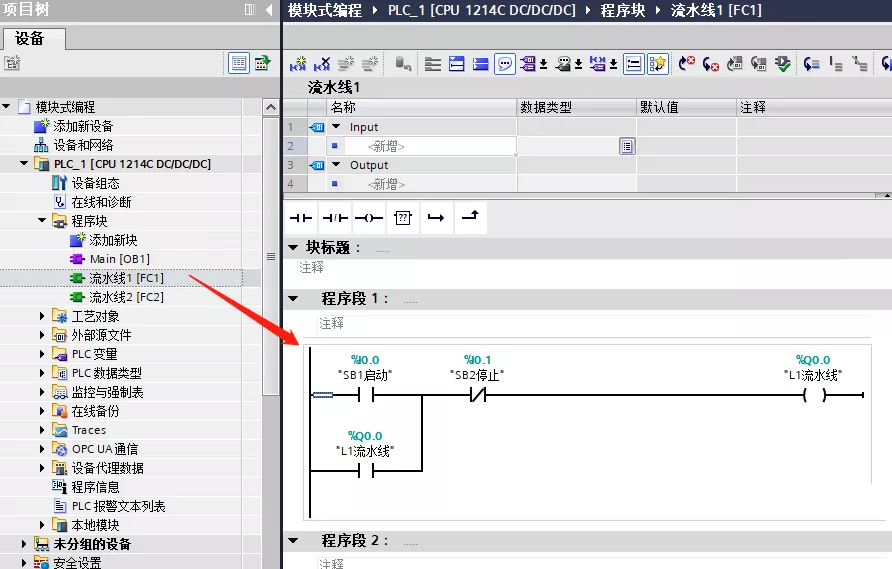The image size is (892, 569).
Task: Toggle network comments display button
Action: 505,64
